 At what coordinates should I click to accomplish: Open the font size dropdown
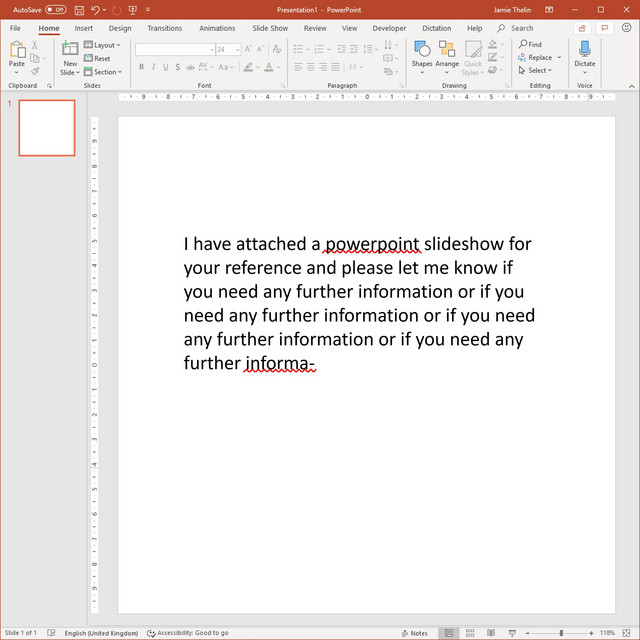click(237, 49)
